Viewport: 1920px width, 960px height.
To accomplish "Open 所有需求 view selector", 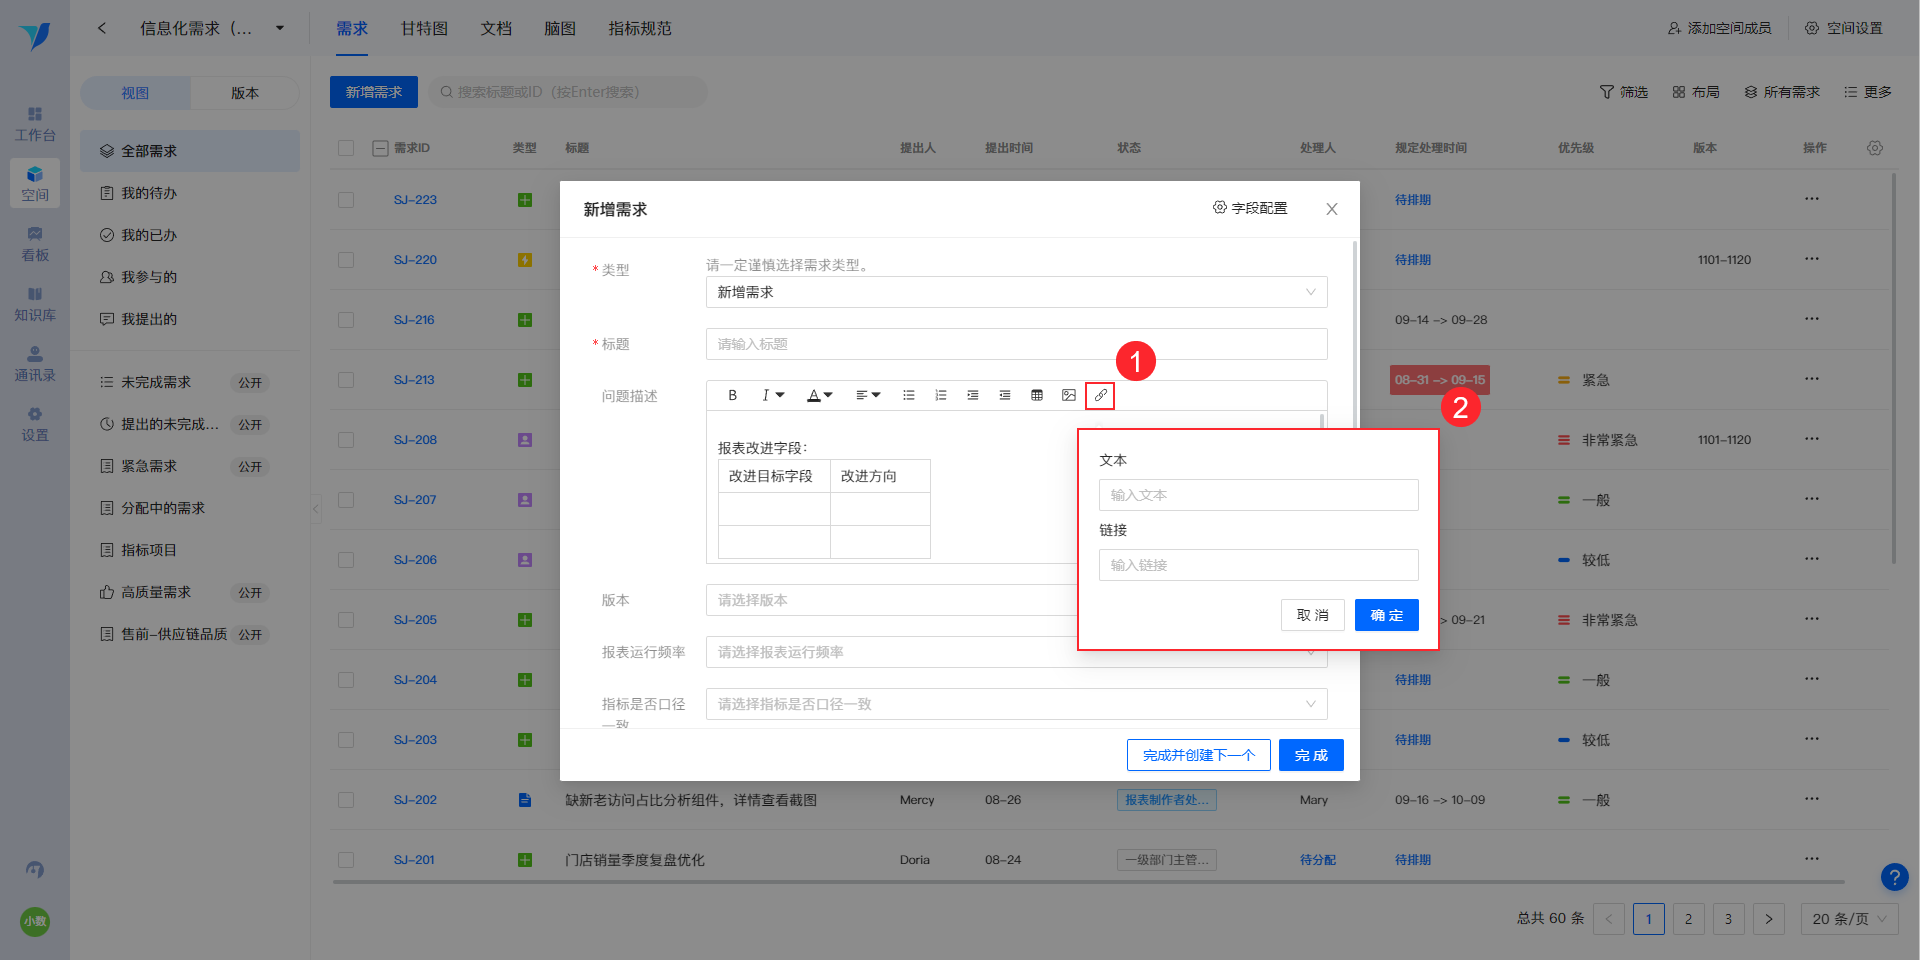I will [x=1782, y=92].
